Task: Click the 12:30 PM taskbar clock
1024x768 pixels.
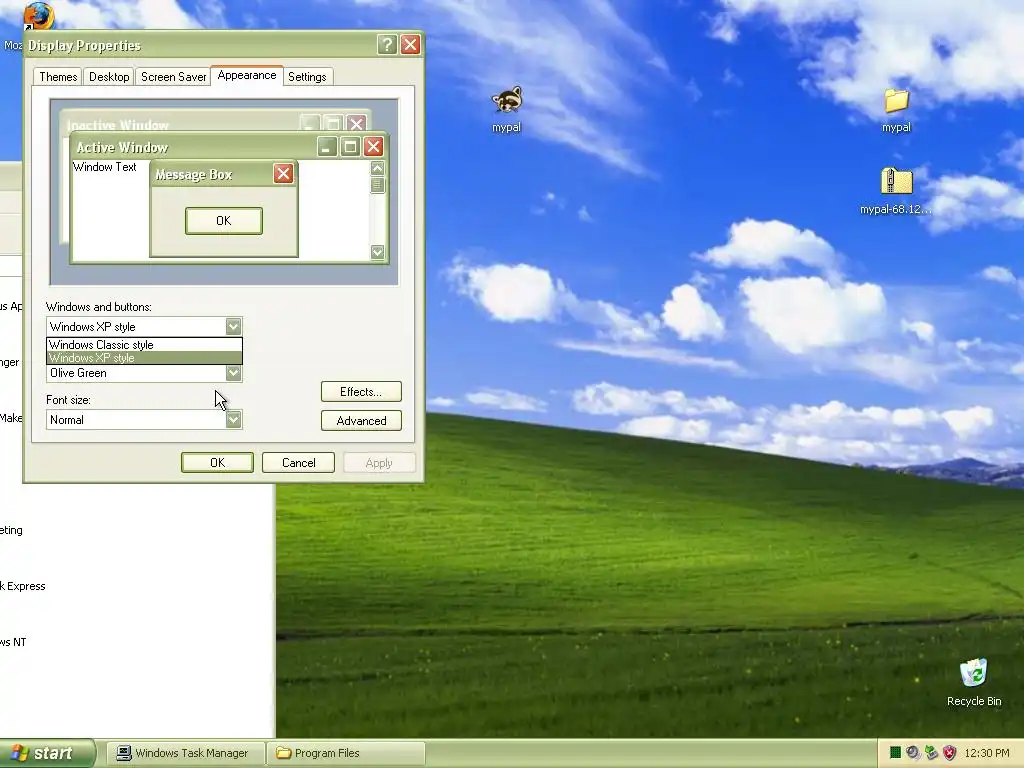Action: pyautogui.click(x=987, y=753)
